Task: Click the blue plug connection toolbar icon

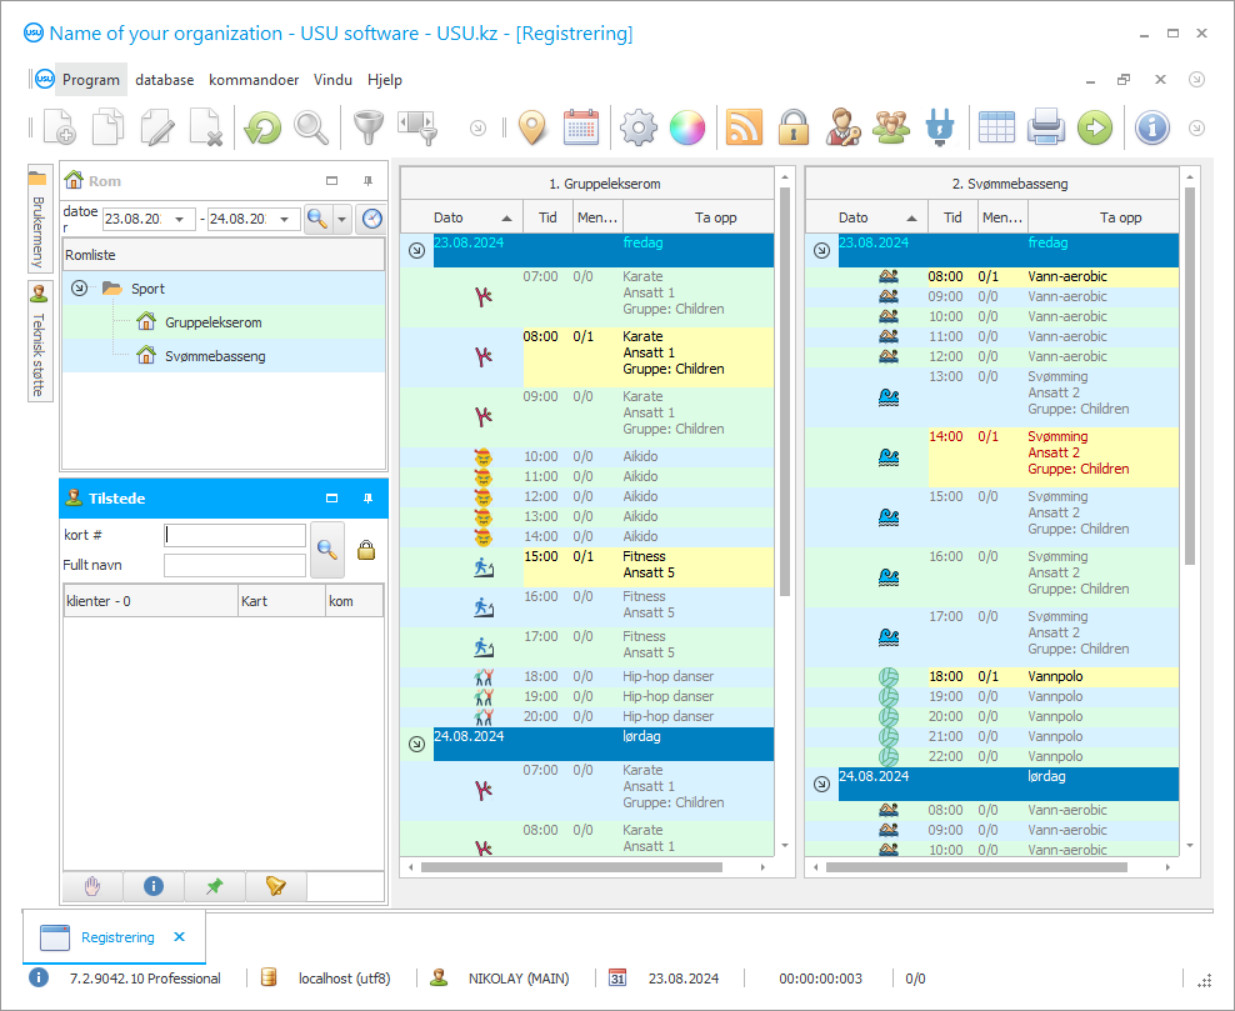Action: (x=940, y=128)
